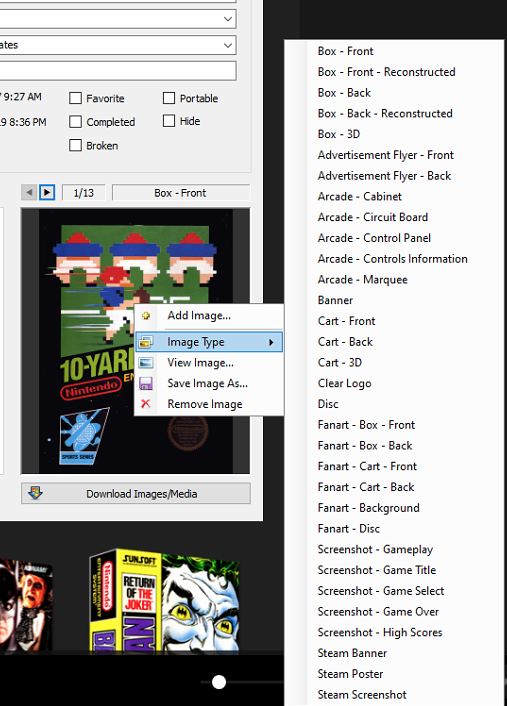Toggle the Hide checkbox
Image resolution: width=507 pixels, height=706 pixels.
pyautogui.click(x=169, y=121)
